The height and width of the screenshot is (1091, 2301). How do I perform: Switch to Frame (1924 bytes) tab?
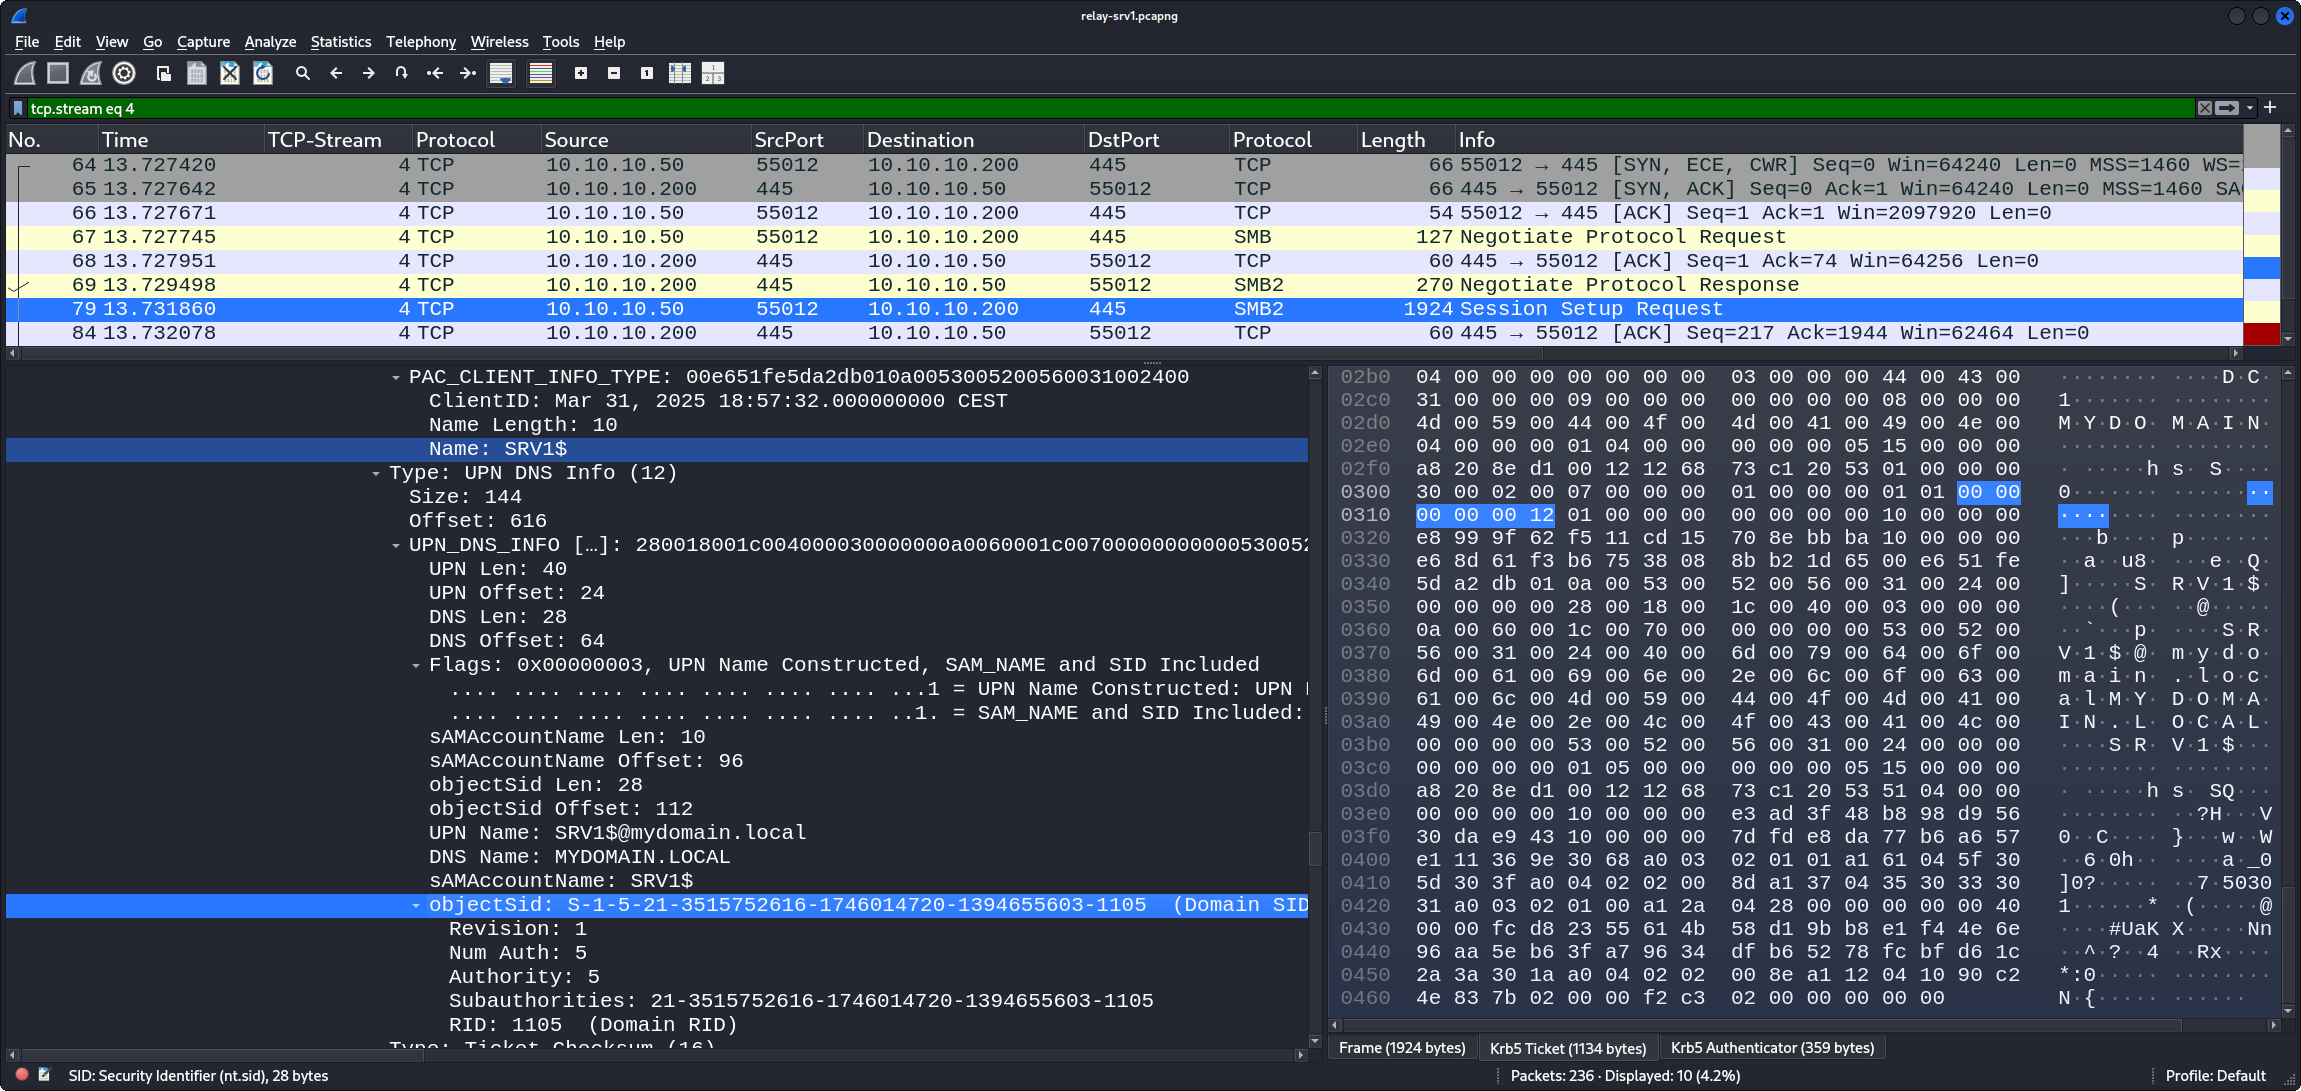tap(1402, 1047)
